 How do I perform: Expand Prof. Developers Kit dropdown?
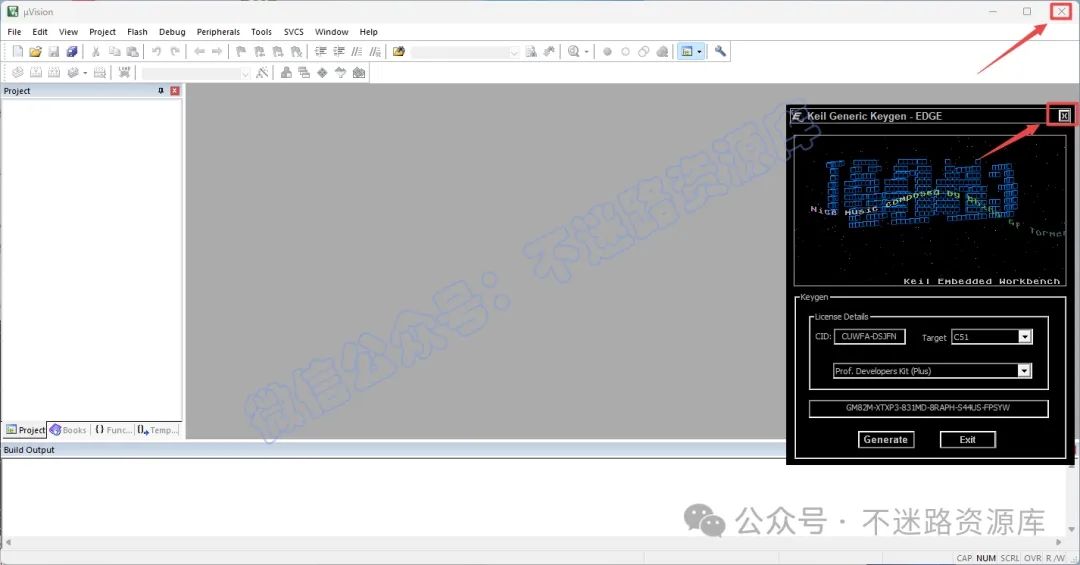[1024, 371]
